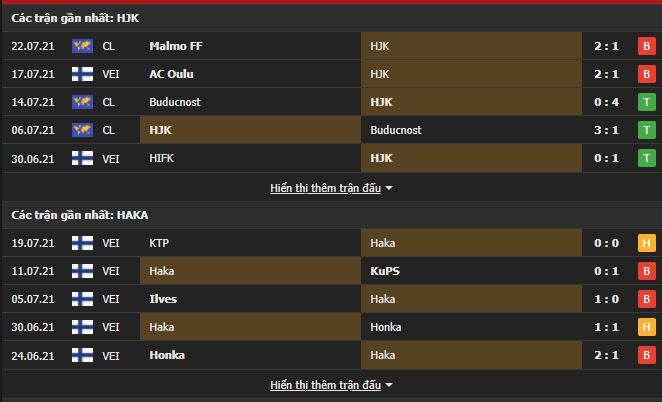This screenshot has height=402, width=662.
Task: Click the win badge for Buducnost 0:4 match
Action: 646,102
